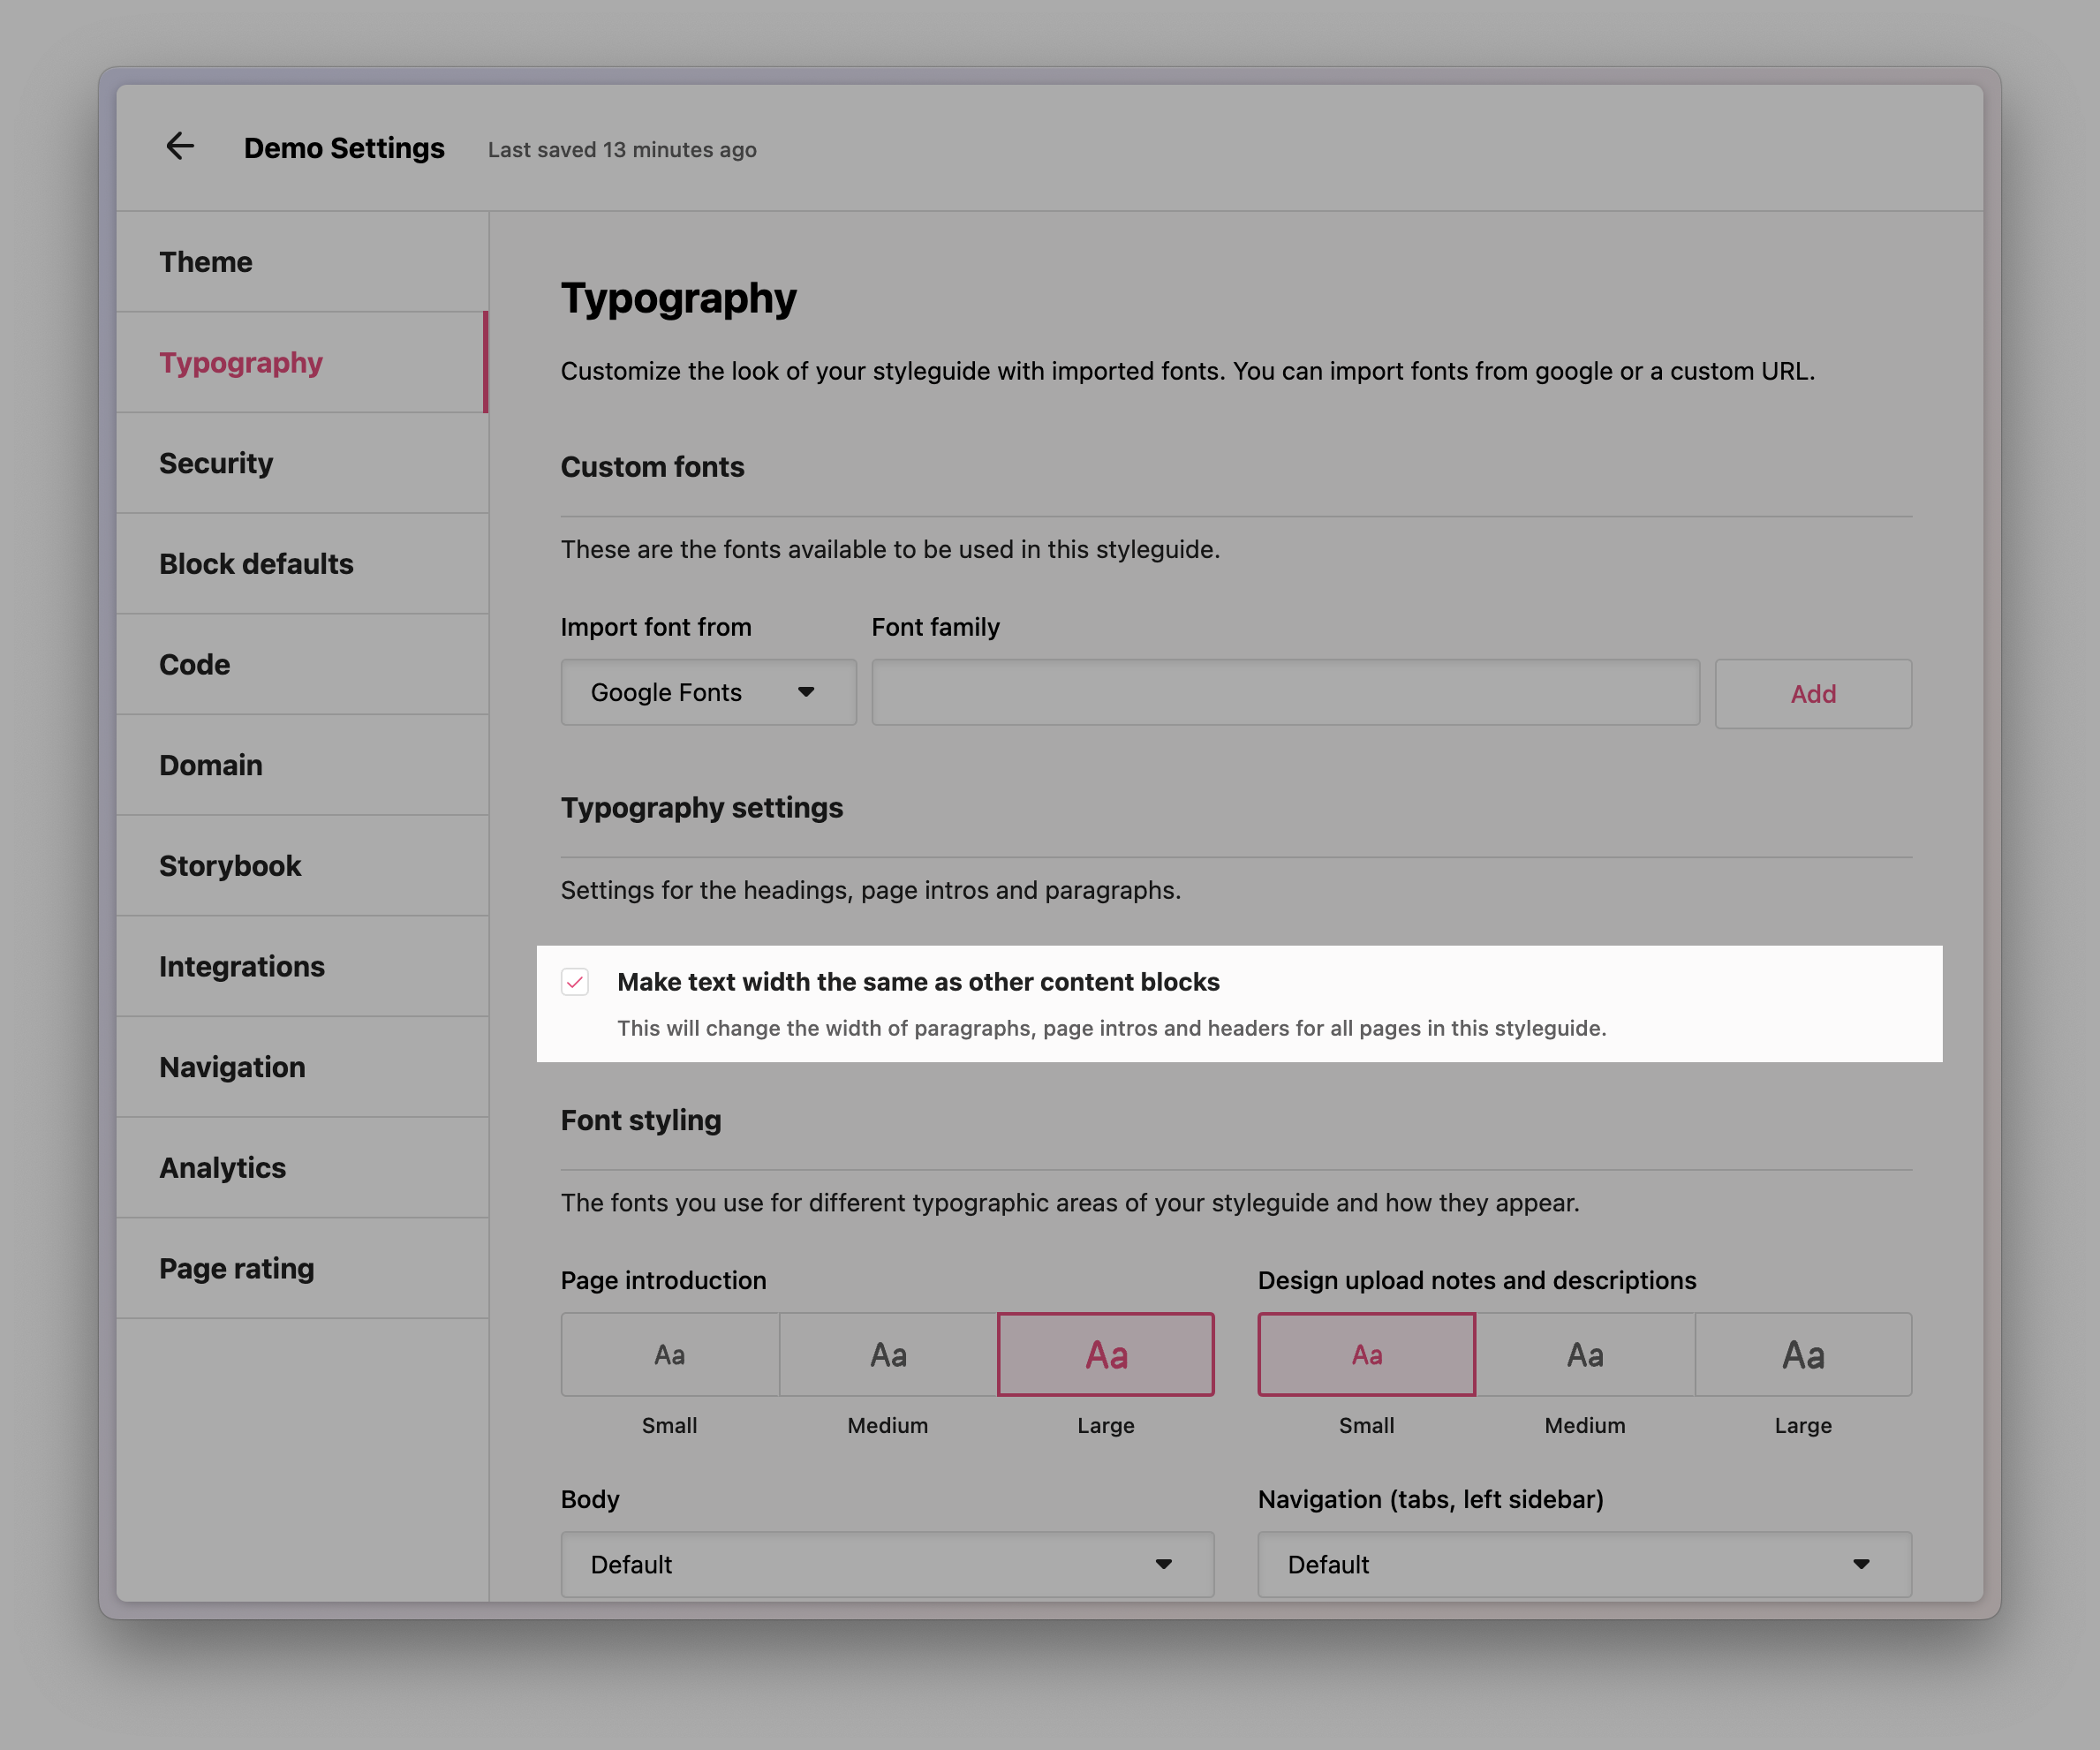Viewport: 2100px width, 1750px height.
Task: Open Block defaults in the sidebar
Action: coord(302,564)
